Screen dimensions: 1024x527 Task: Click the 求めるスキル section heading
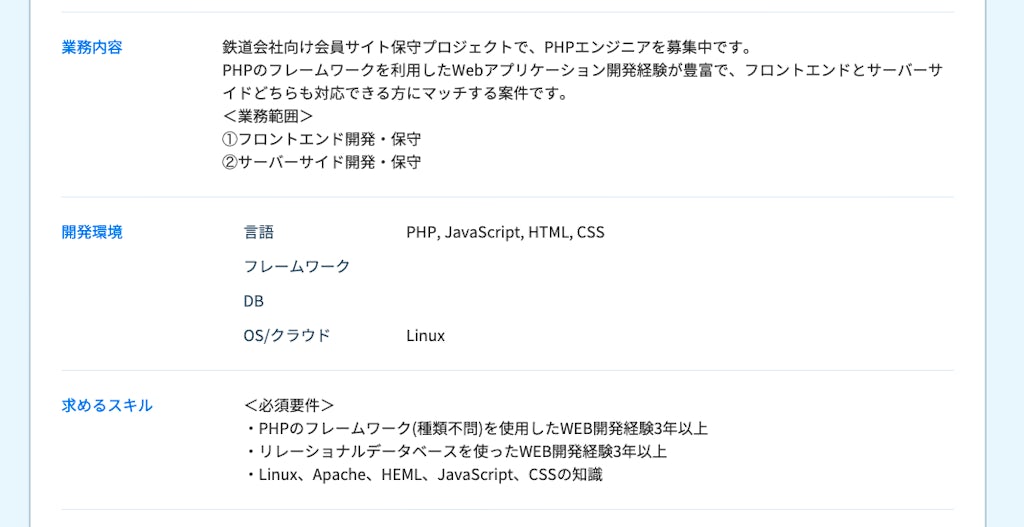tap(107, 405)
